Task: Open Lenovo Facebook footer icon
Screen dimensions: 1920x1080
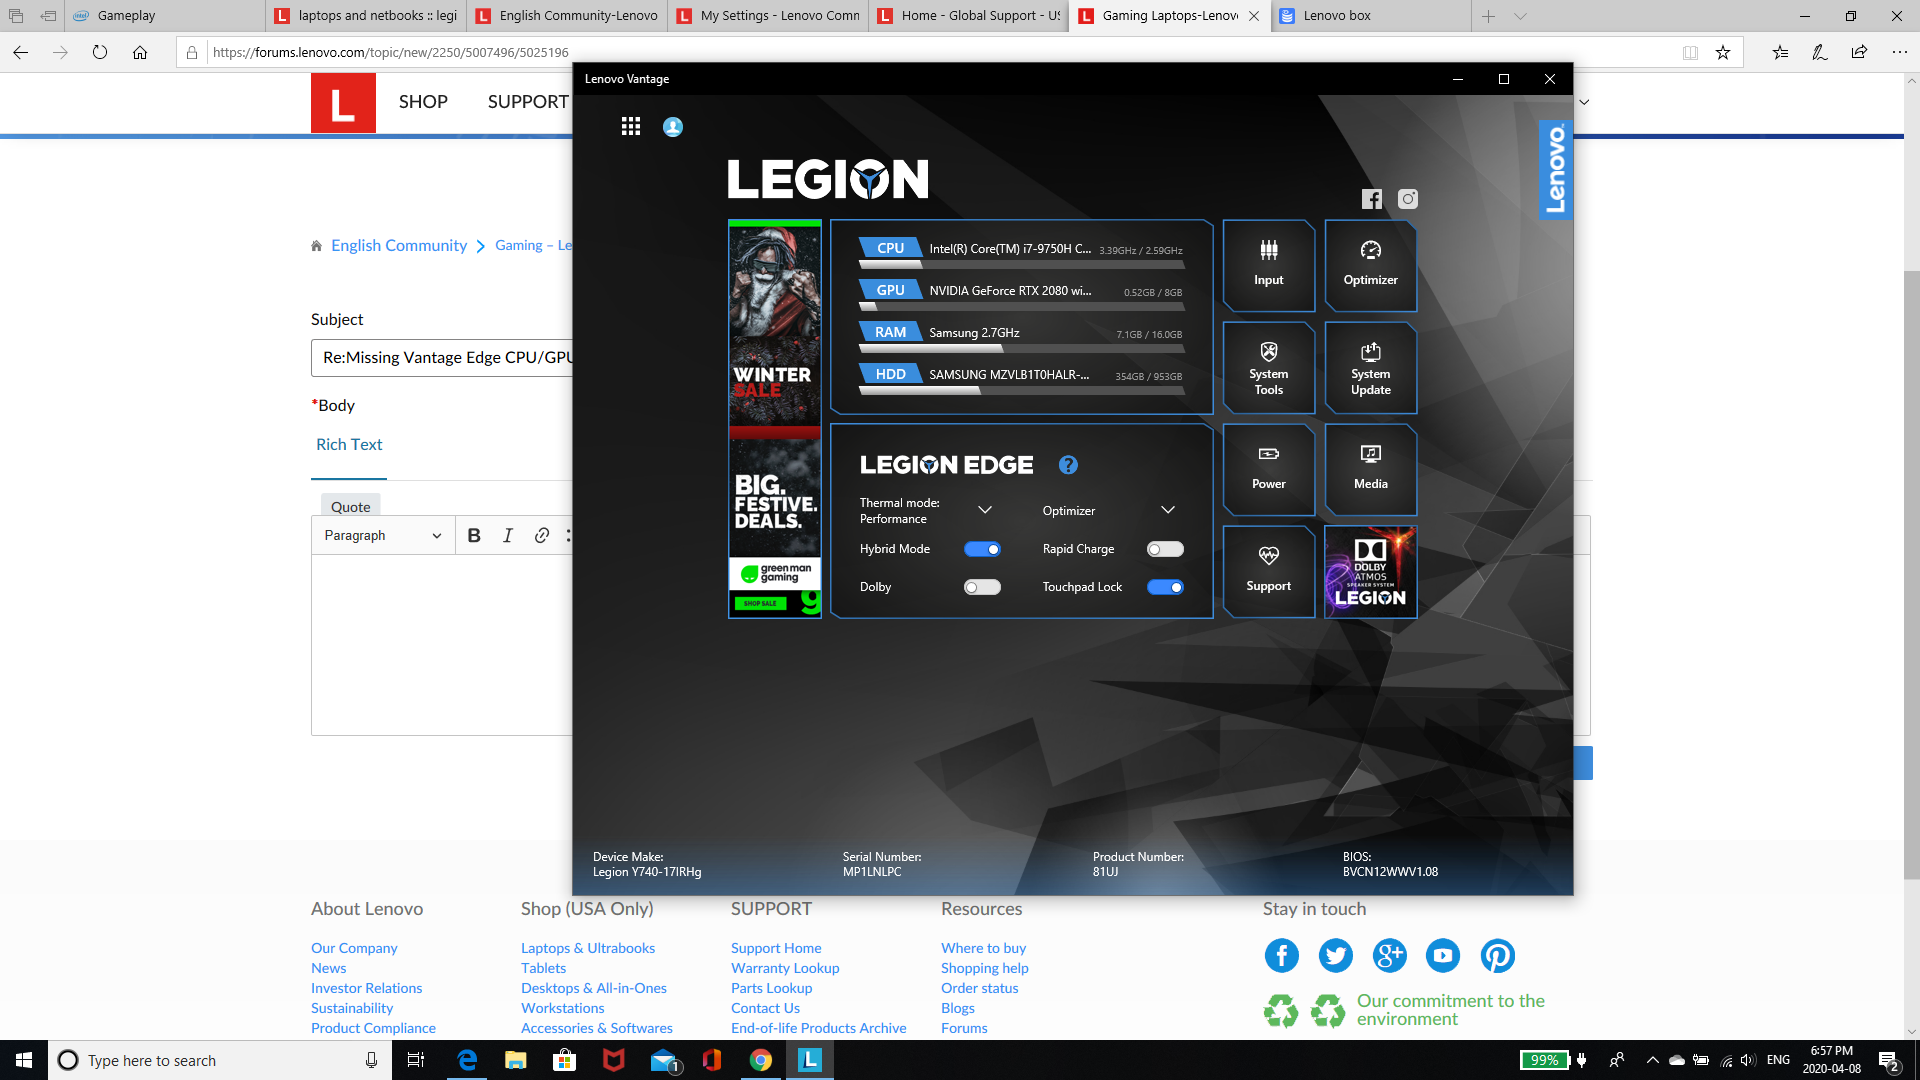Action: tap(1282, 956)
